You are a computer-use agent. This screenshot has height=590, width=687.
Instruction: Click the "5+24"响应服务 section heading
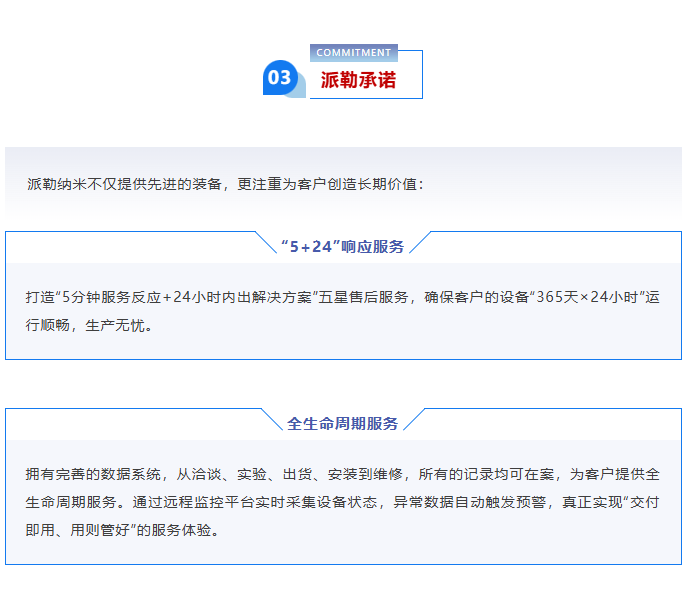(x=342, y=246)
